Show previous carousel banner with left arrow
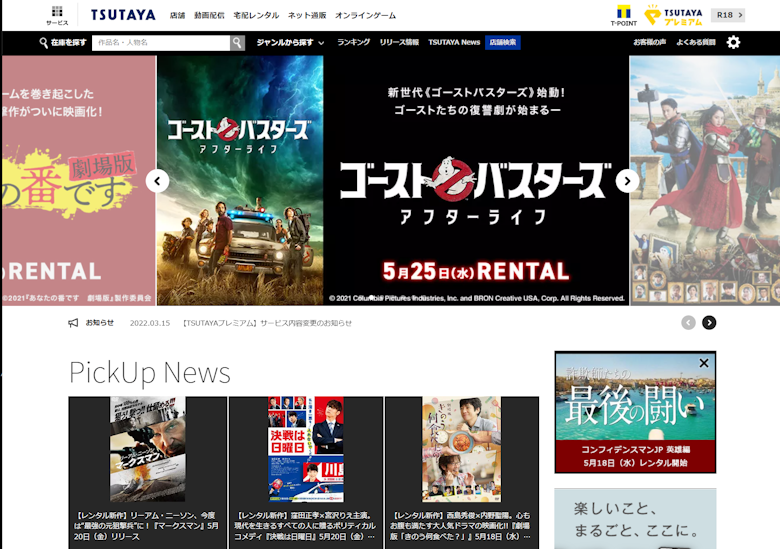The height and width of the screenshot is (549, 780). tap(157, 181)
